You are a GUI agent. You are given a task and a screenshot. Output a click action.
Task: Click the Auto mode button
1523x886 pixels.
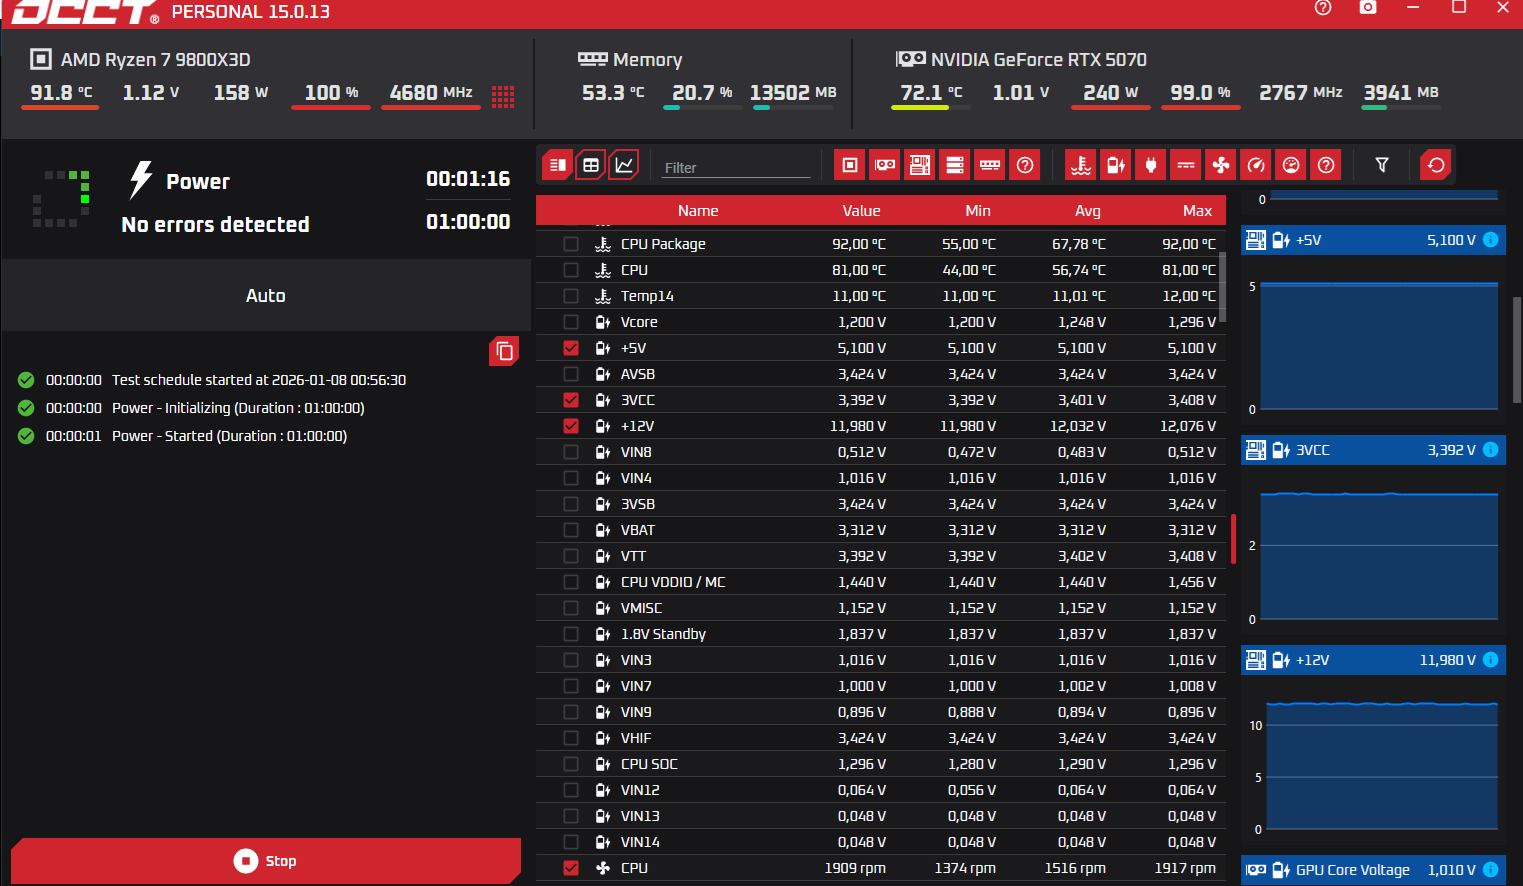pyautogui.click(x=266, y=295)
